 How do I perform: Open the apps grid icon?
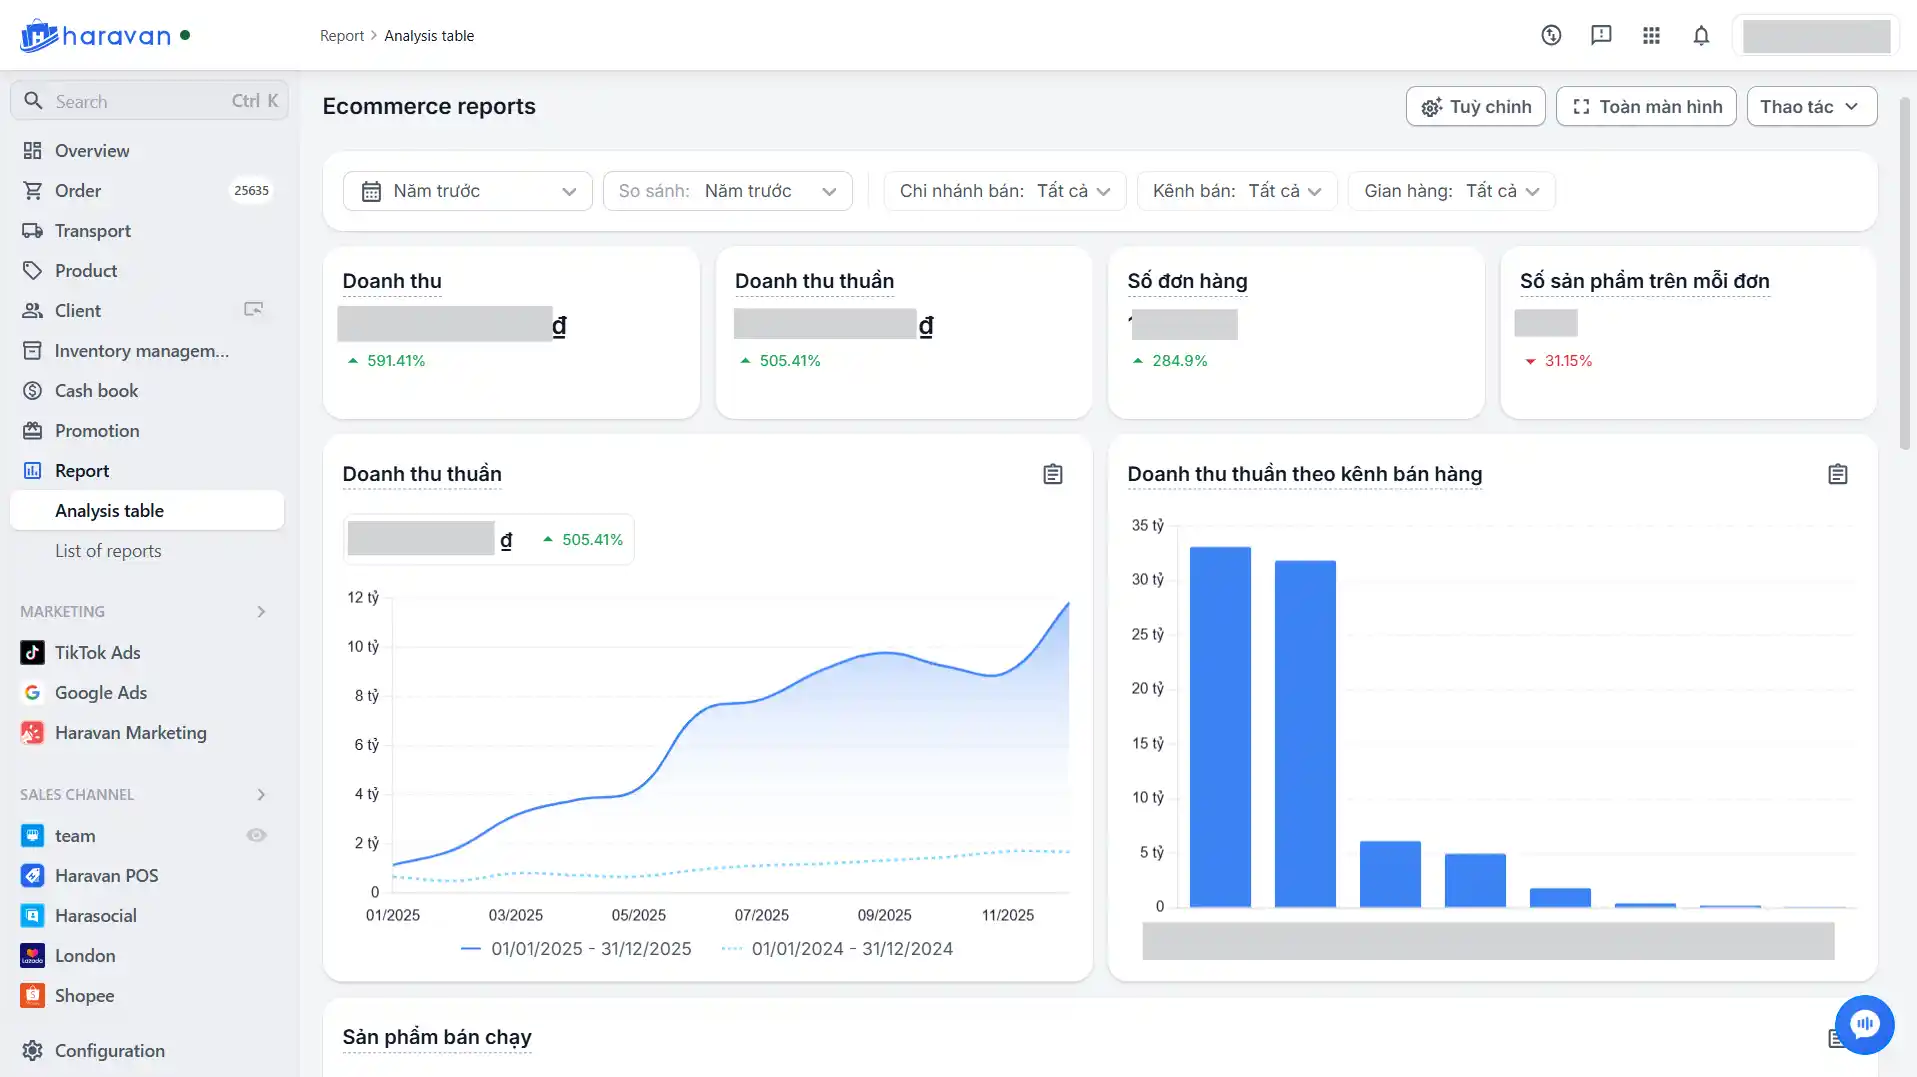click(x=1651, y=35)
